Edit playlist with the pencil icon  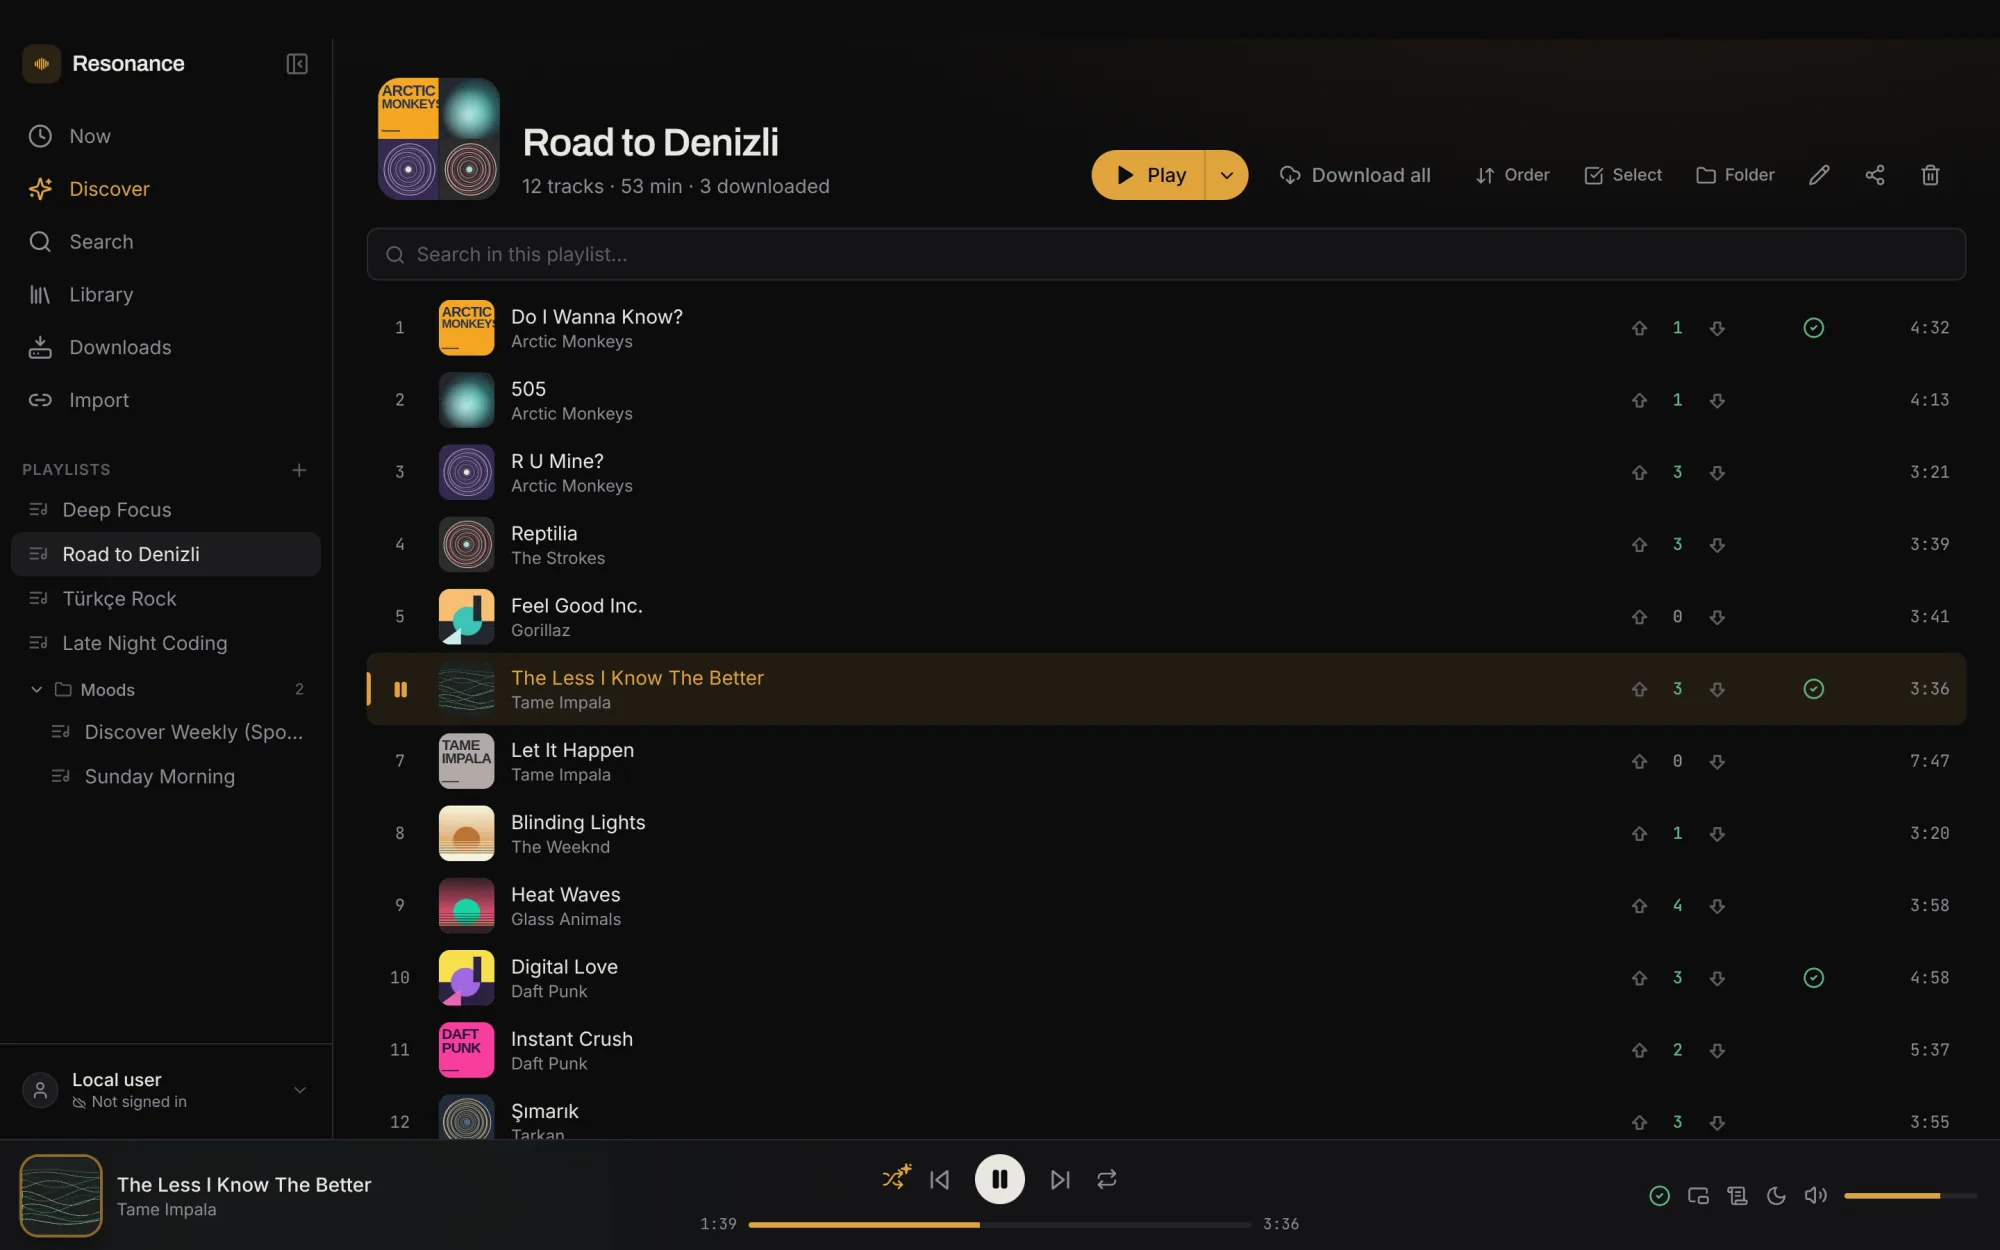[x=1819, y=175]
